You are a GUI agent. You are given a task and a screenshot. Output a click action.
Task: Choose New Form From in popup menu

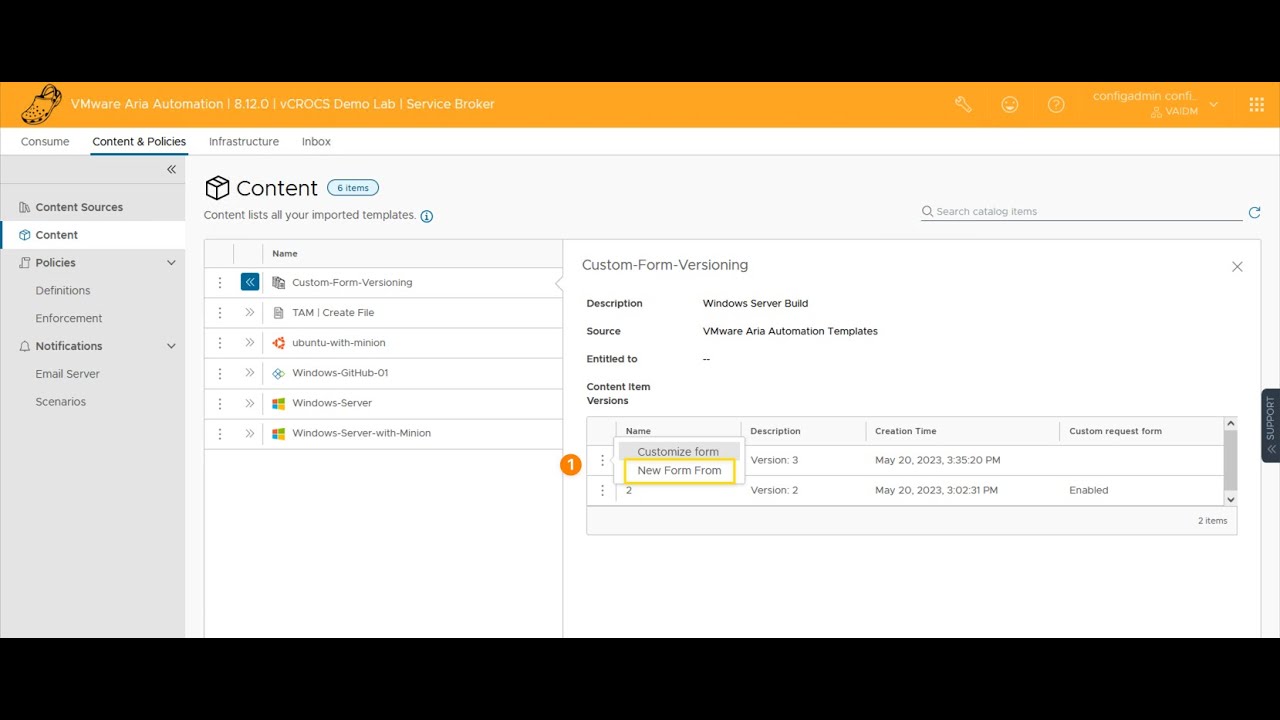(679, 471)
